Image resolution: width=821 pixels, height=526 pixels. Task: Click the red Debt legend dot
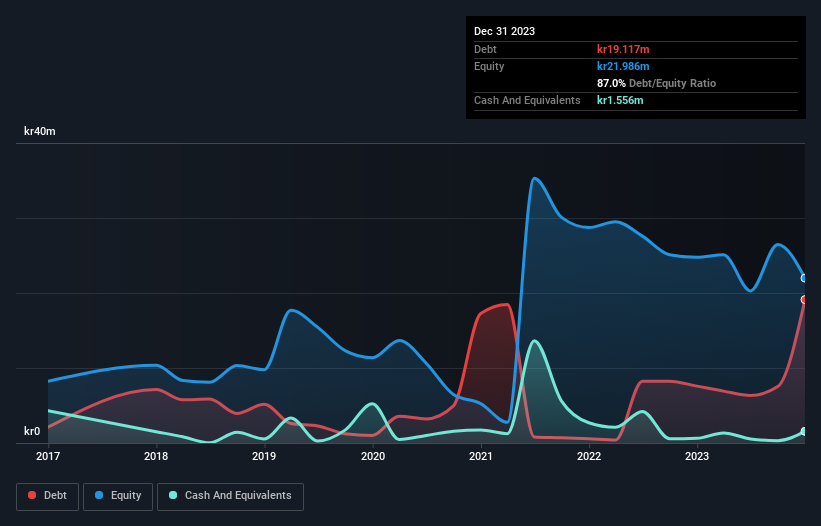coord(32,495)
